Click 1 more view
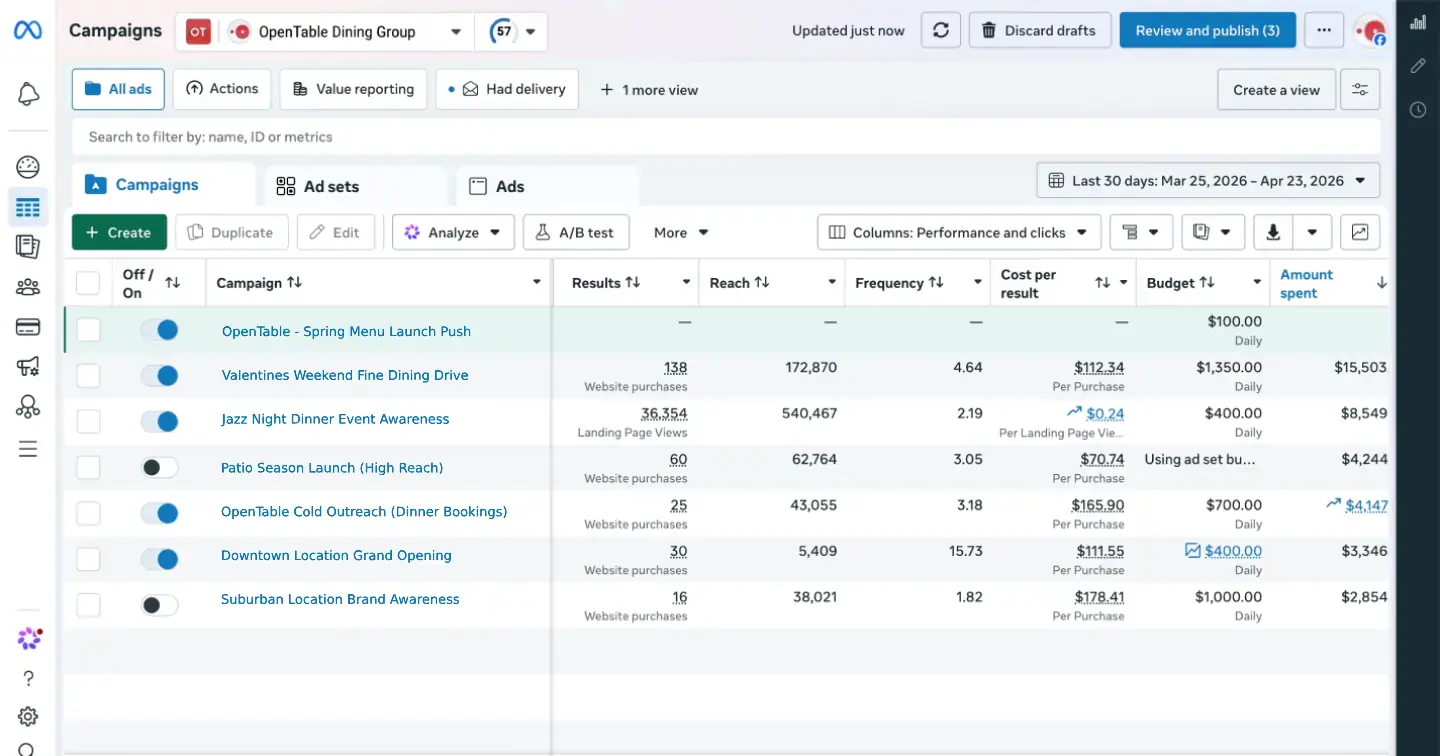The width and height of the screenshot is (1440, 756). [x=649, y=90]
